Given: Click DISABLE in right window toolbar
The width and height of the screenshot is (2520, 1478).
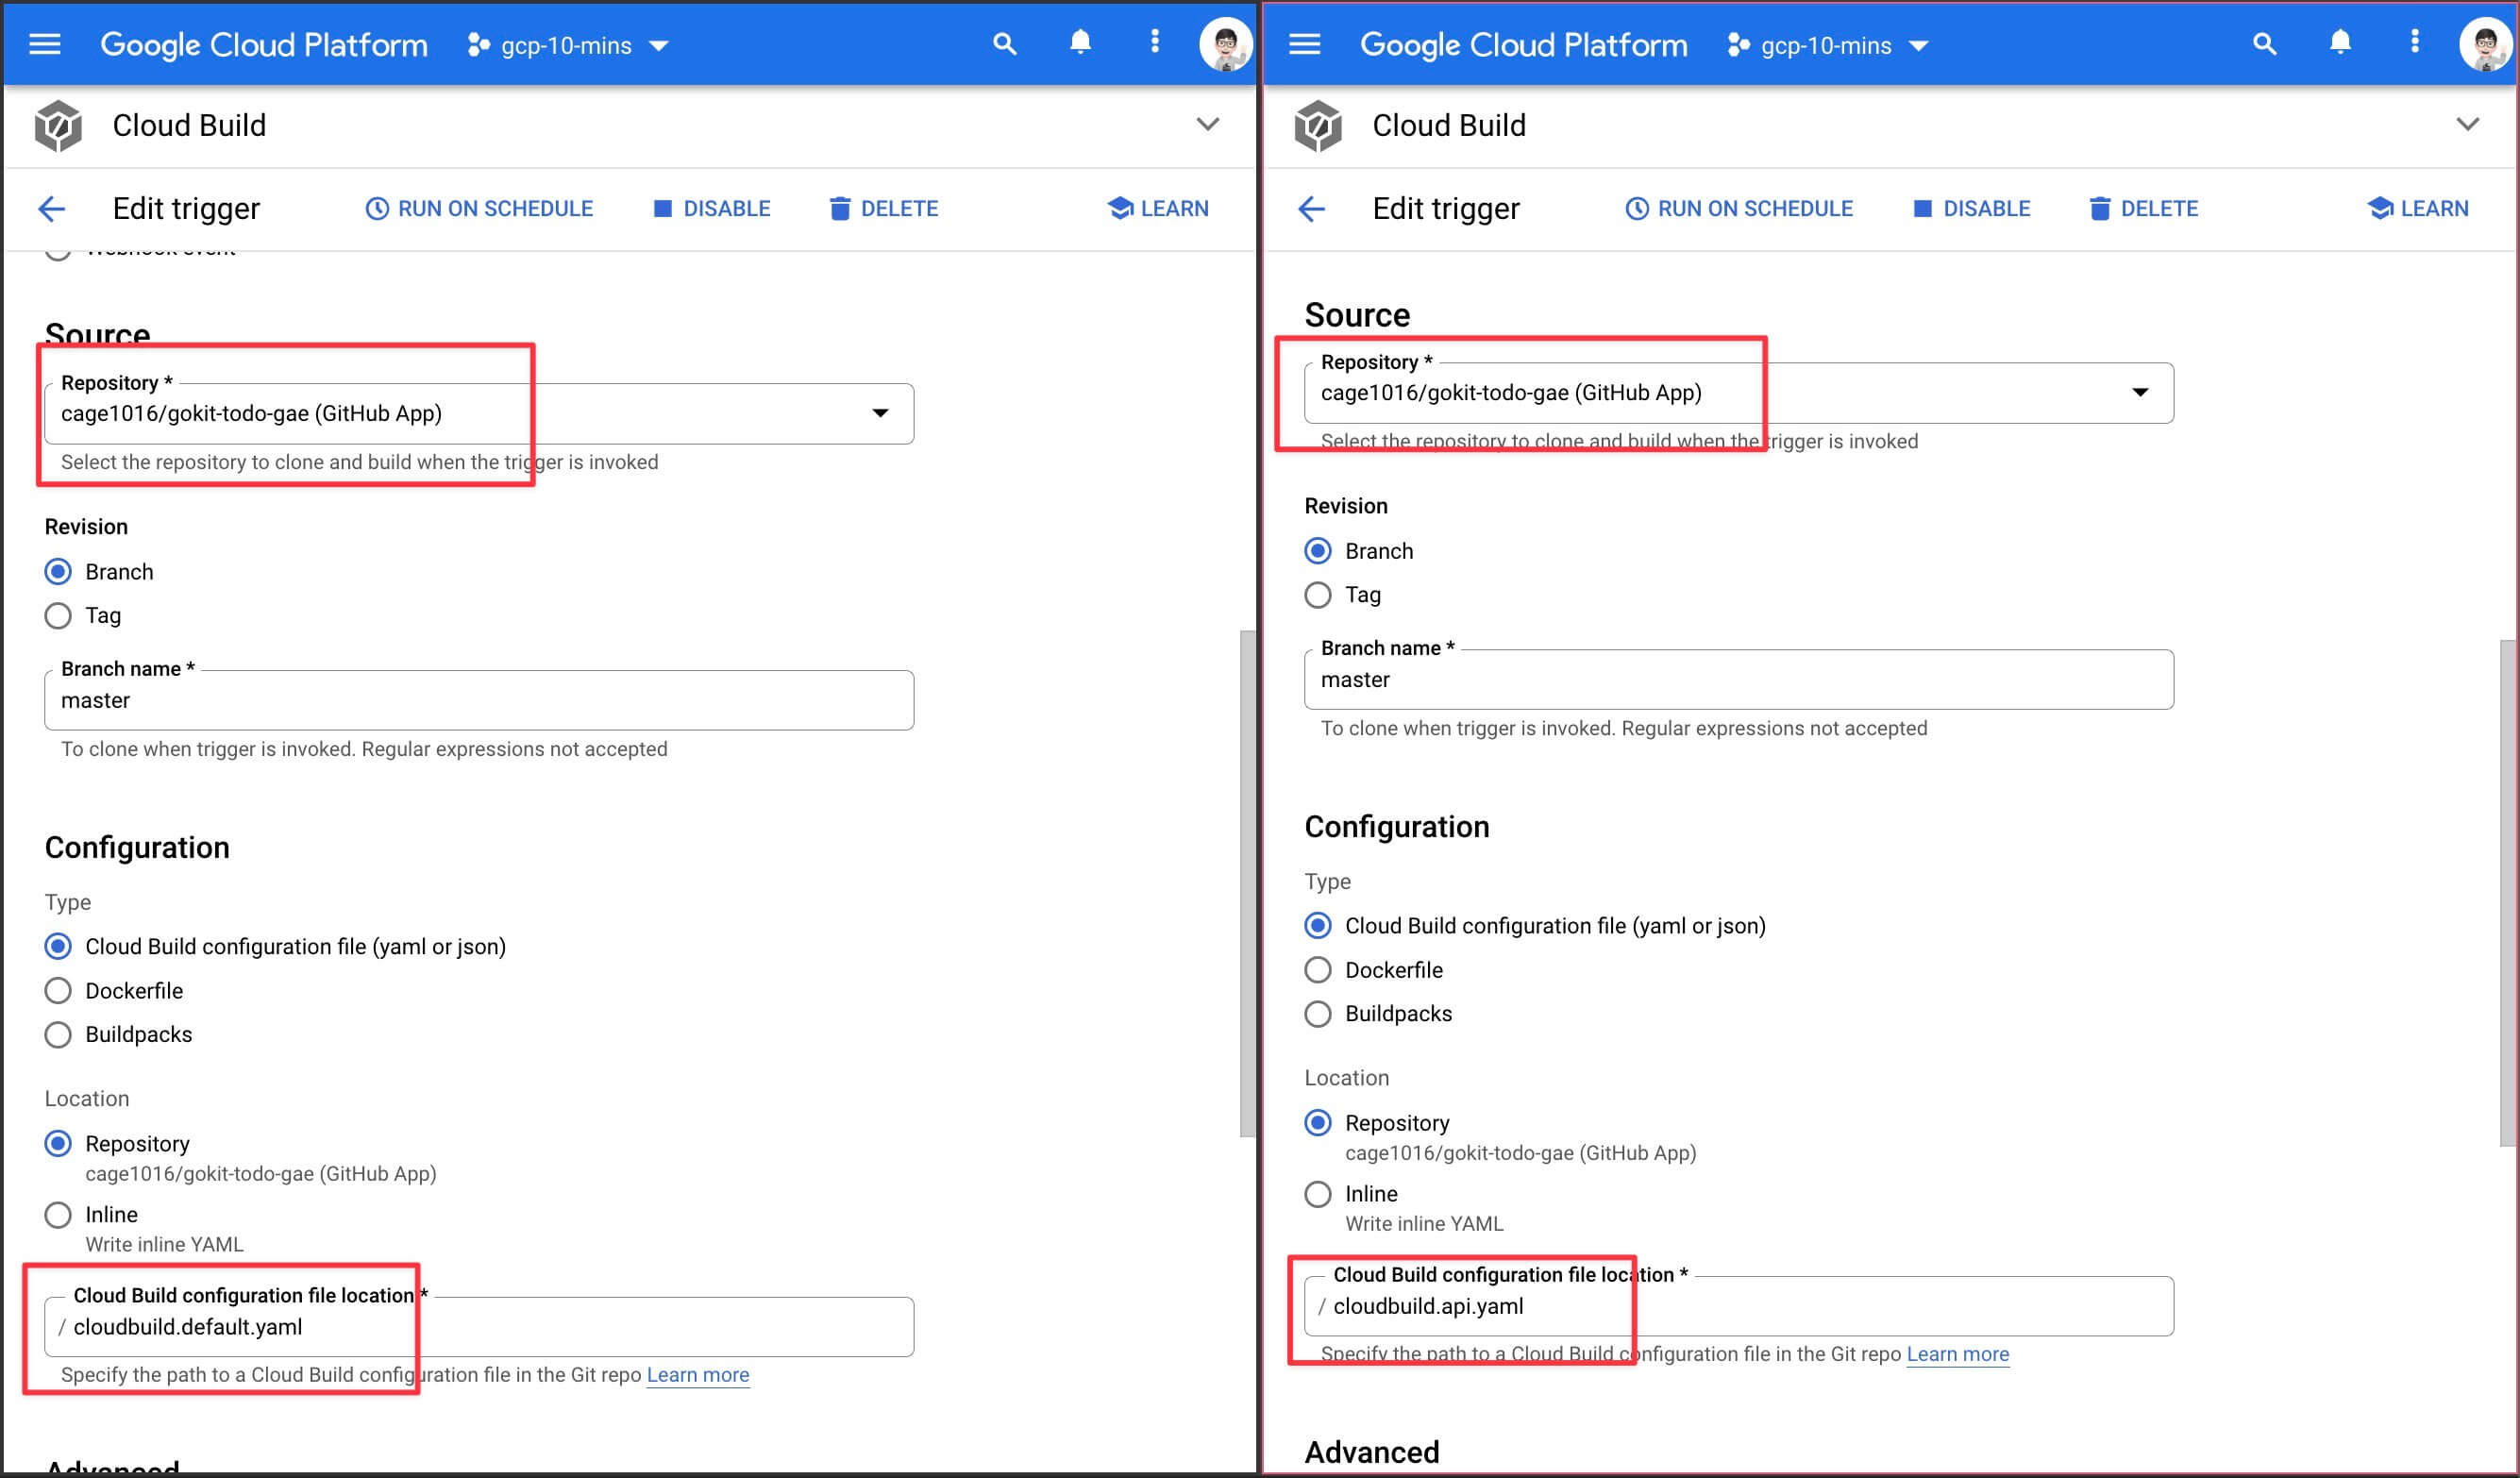Looking at the screenshot, I should (1971, 208).
